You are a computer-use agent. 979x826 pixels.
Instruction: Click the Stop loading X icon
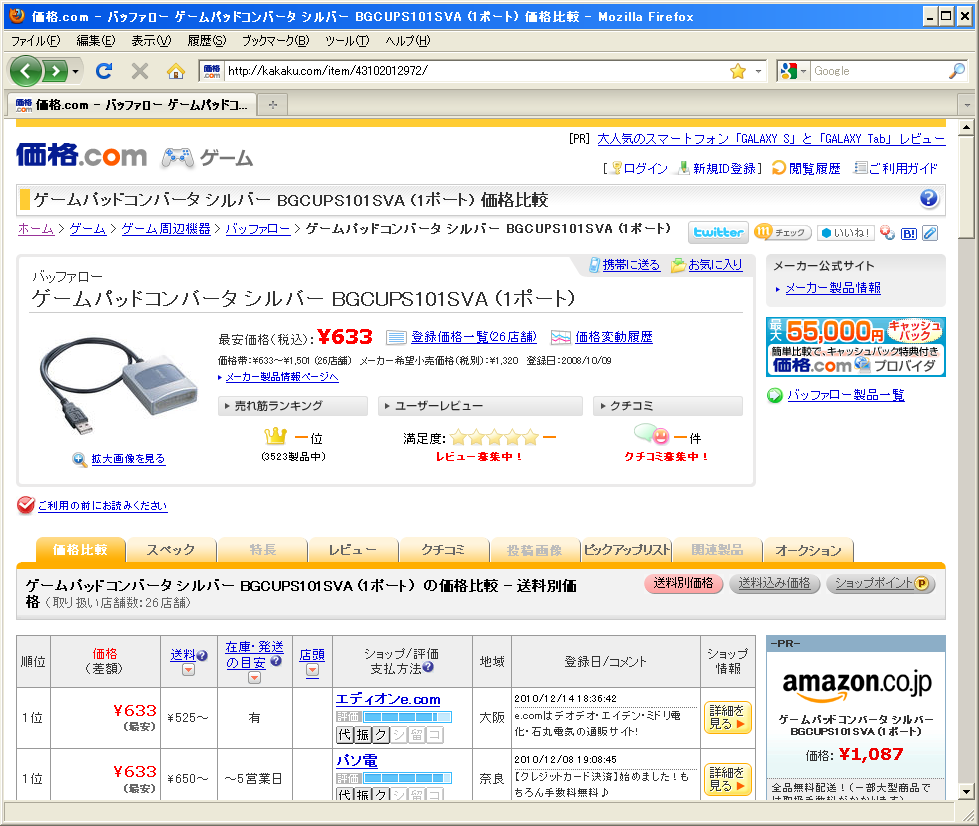click(x=140, y=71)
